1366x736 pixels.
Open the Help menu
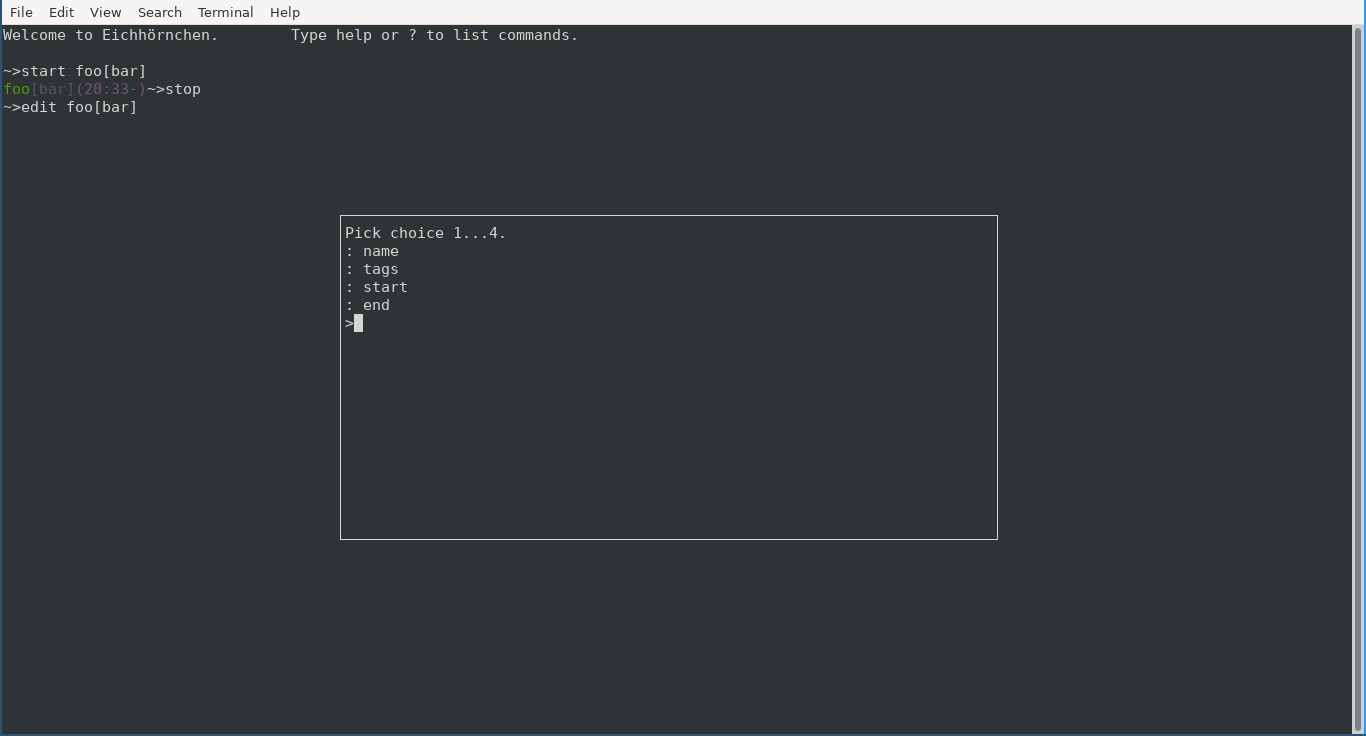[x=284, y=12]
